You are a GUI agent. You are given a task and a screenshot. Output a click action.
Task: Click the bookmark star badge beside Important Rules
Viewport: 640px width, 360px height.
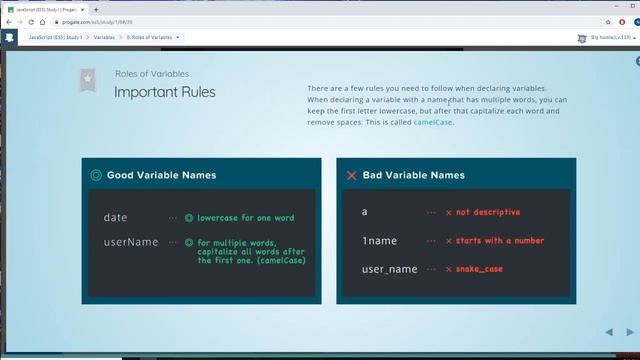click(x=88, y=80)
